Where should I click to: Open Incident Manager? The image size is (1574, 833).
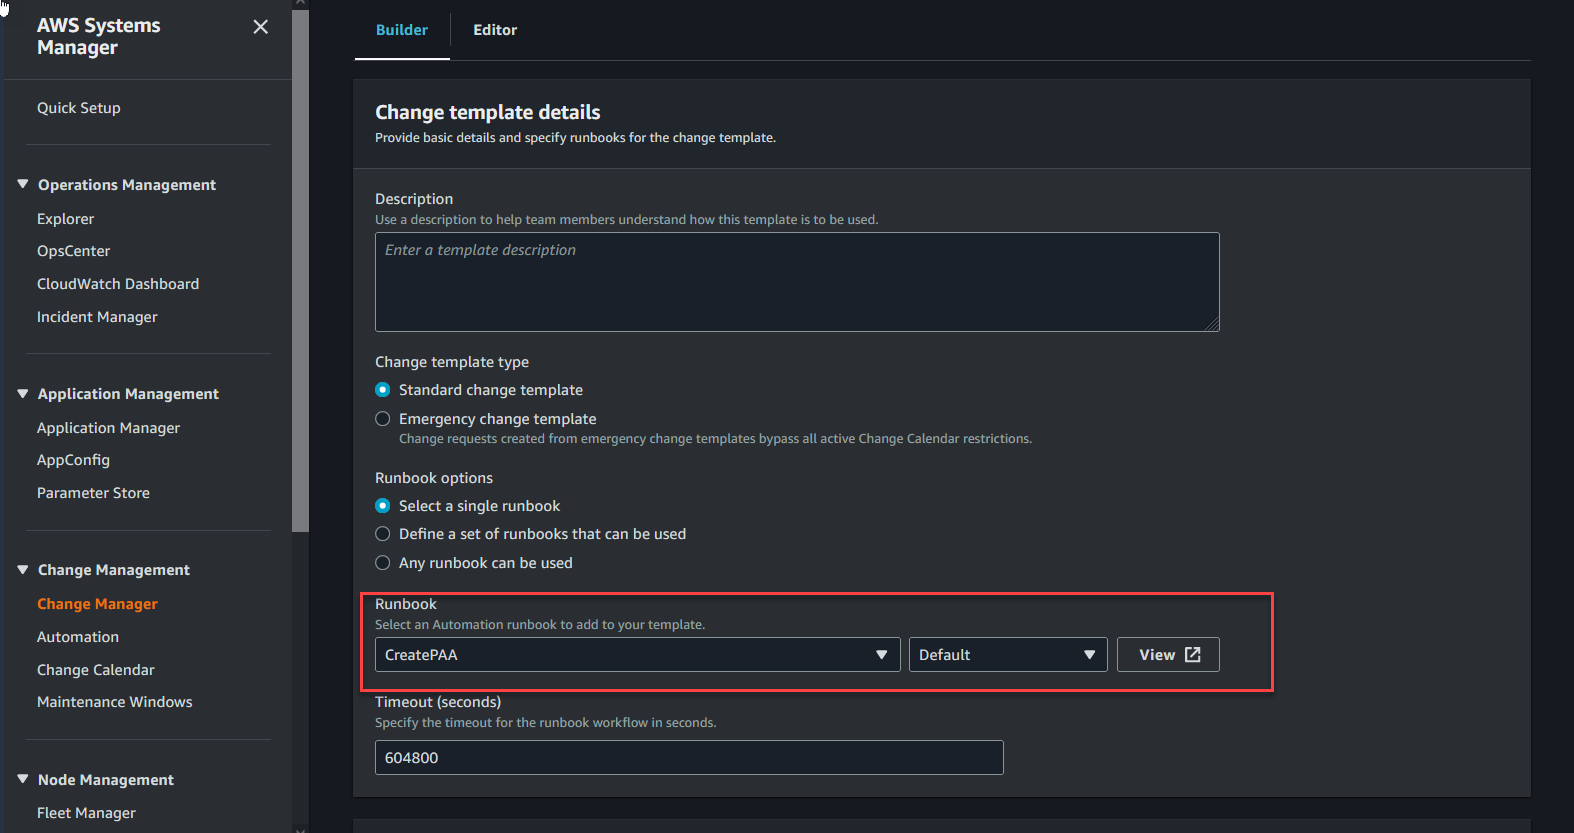point(97,317)
